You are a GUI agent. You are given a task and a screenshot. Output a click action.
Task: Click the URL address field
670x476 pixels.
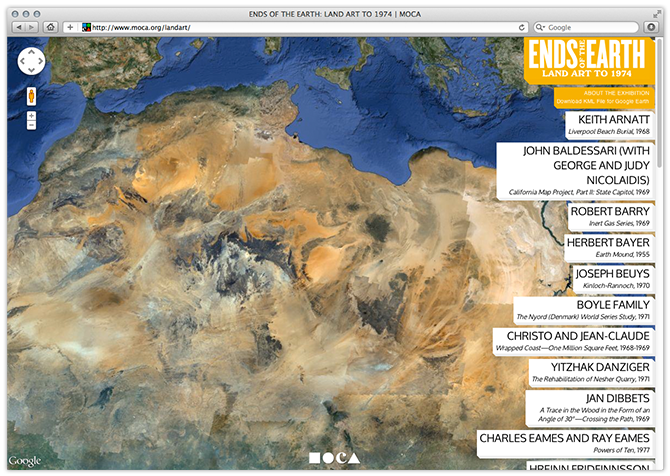296,27
